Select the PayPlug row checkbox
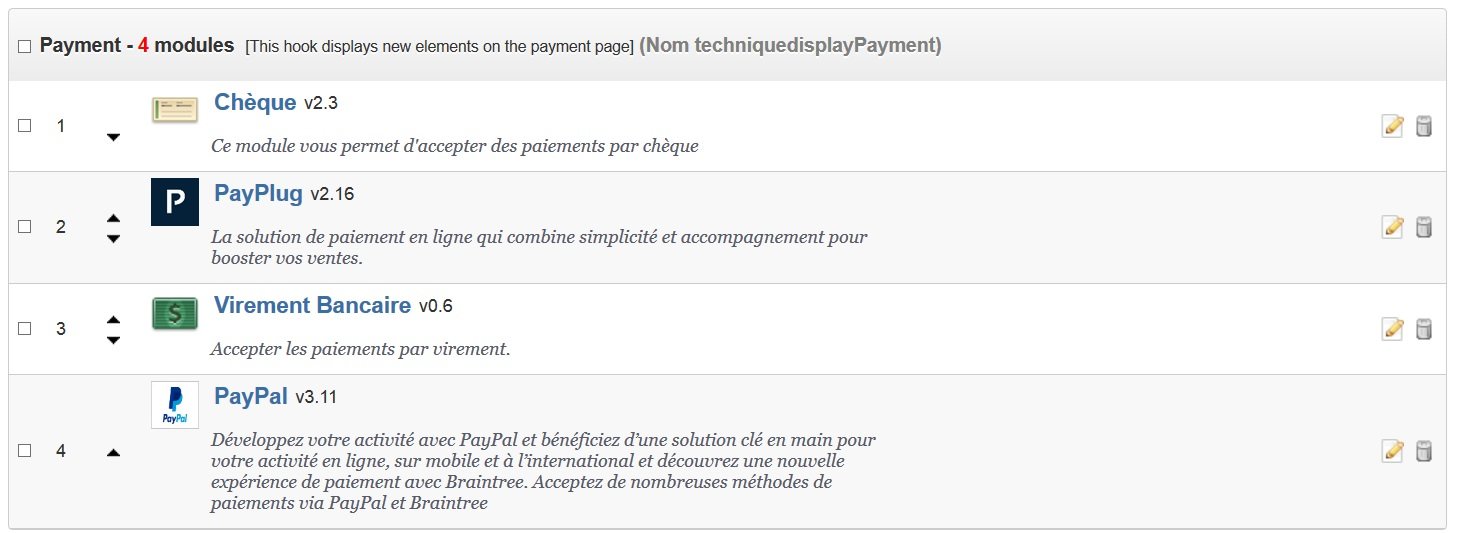Image resolution: width=1460 pixels, height=533 pixels. 25,227
